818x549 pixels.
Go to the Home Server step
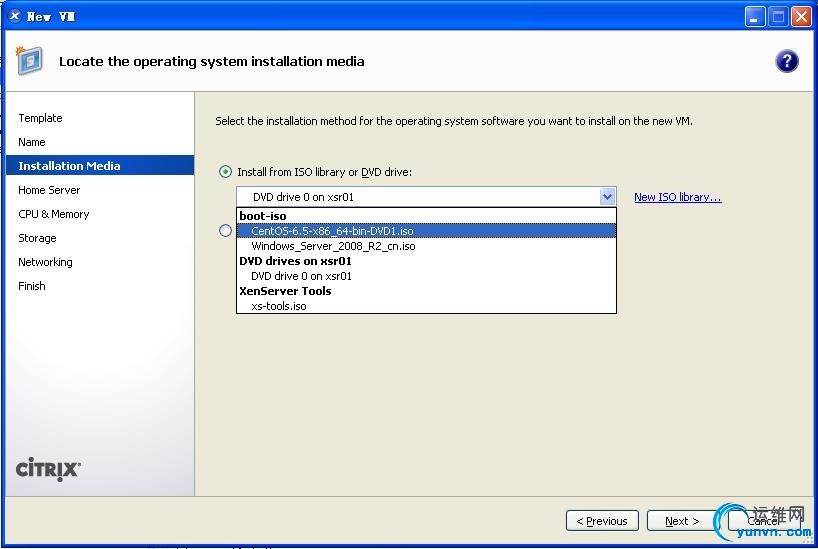[x=49, y=190]
